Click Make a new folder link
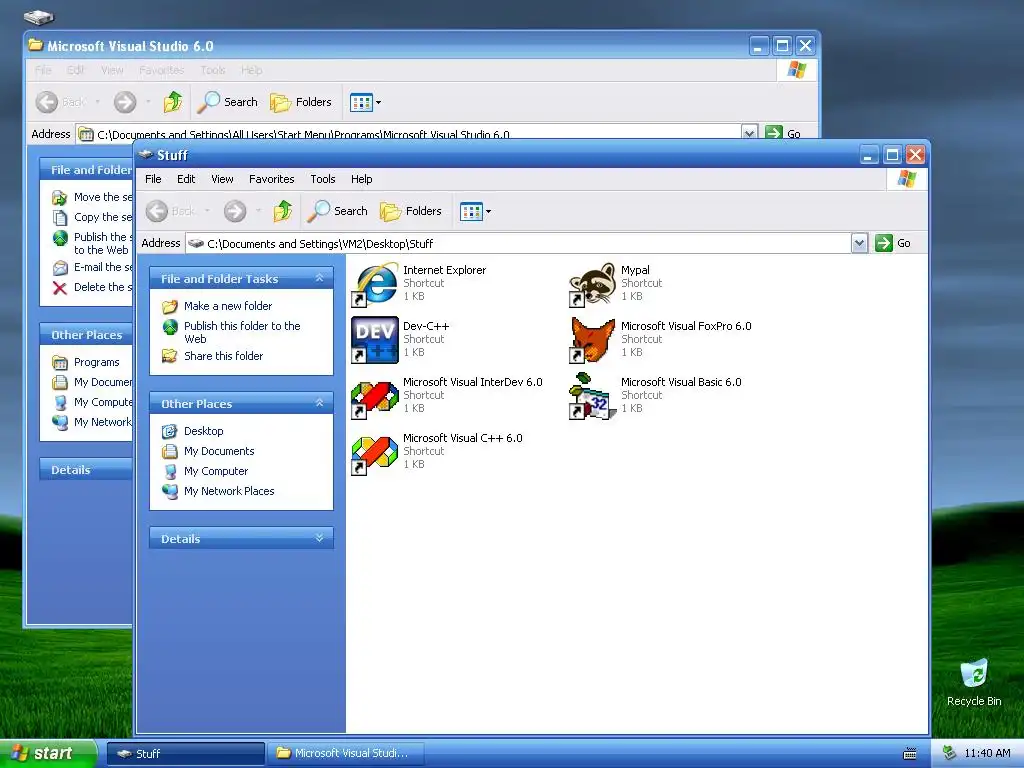The width and height of the screenshot is (1024, 768). pyautogui.click(x=228, y=306)
